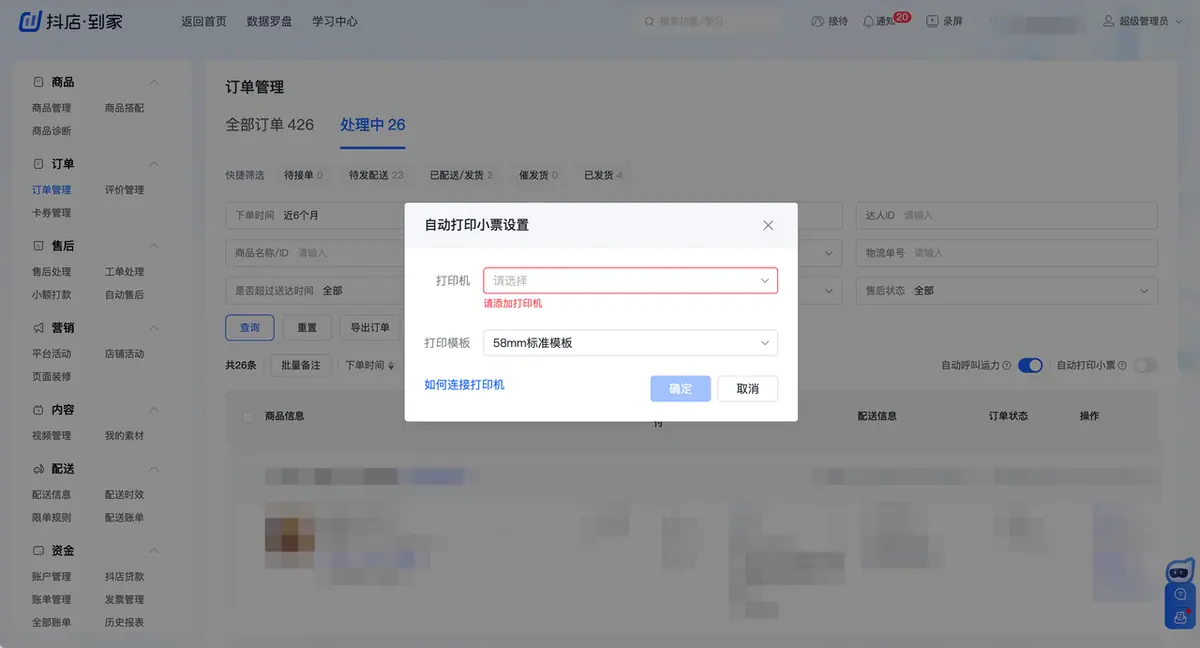Filter by 已配送/发货 quick filter

[461, 175]
